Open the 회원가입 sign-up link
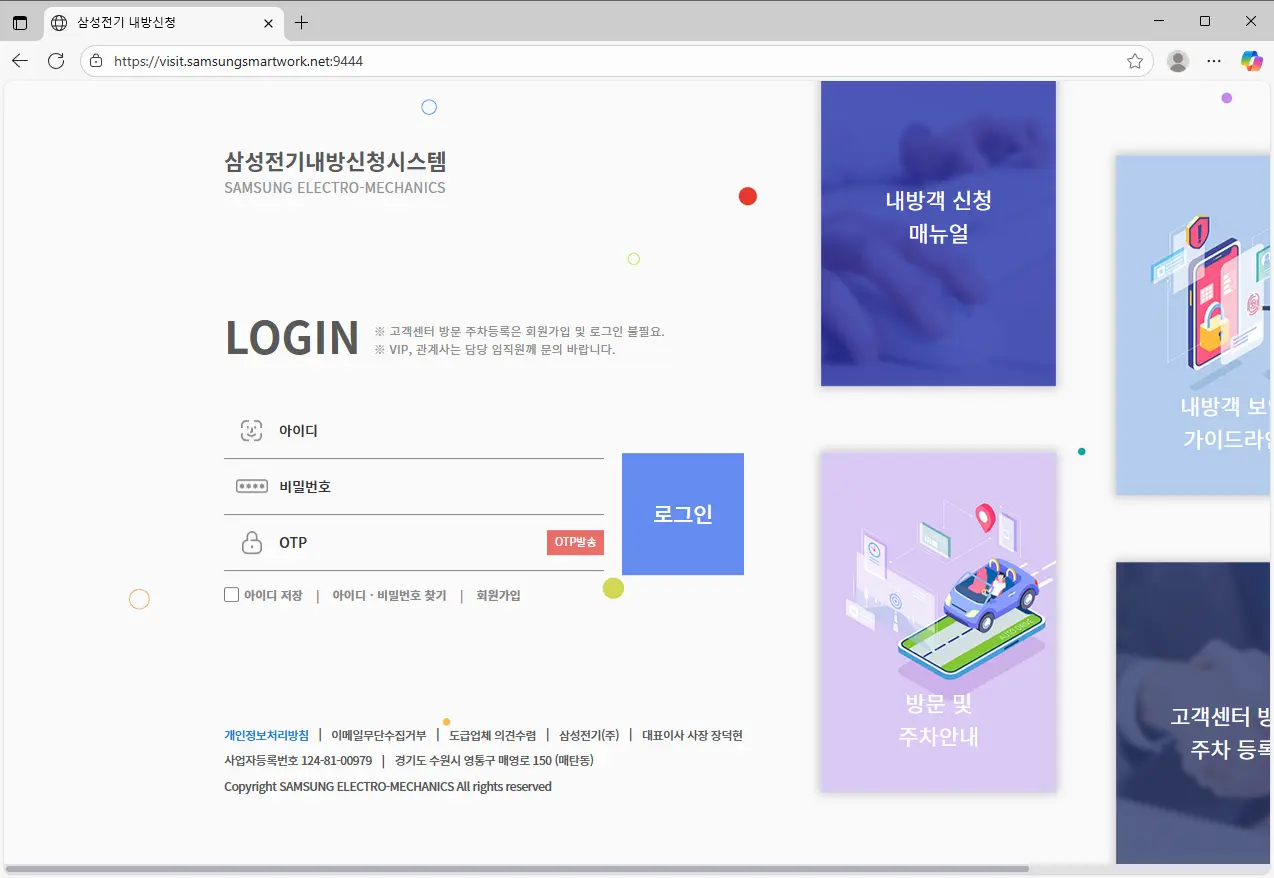The image size is (1274, 878). coord(498,595)
